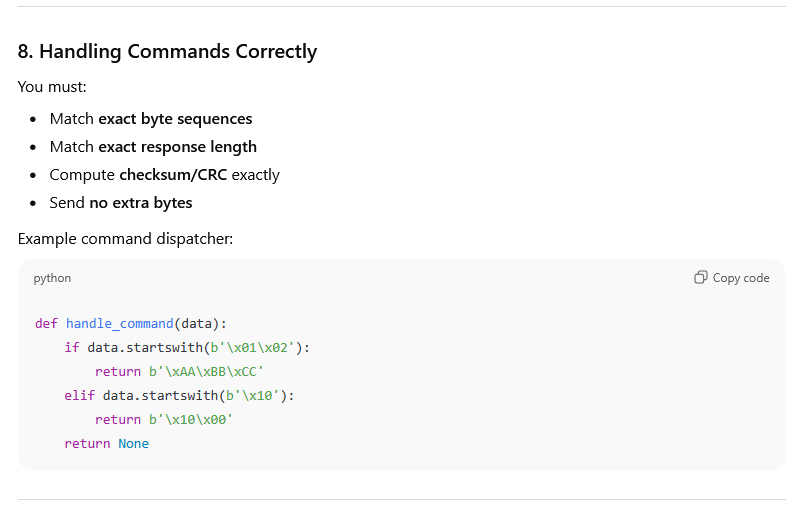Click the 'elif' keyword in code
Image resolution: width=810 pixels, height=520 pixels.
[x=79, y=395]
